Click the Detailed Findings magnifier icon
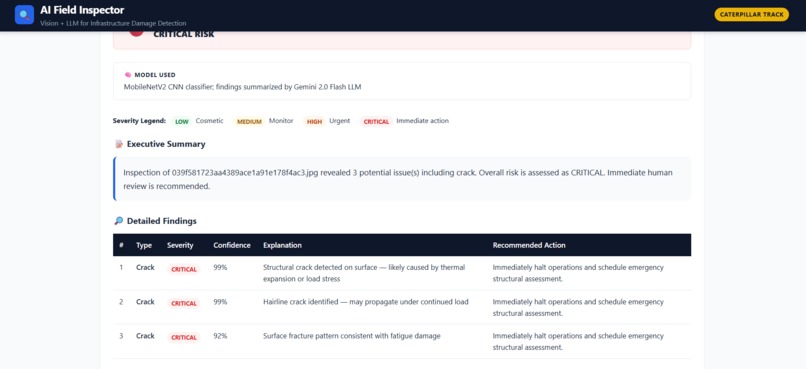806x369 pixels. 119,221
